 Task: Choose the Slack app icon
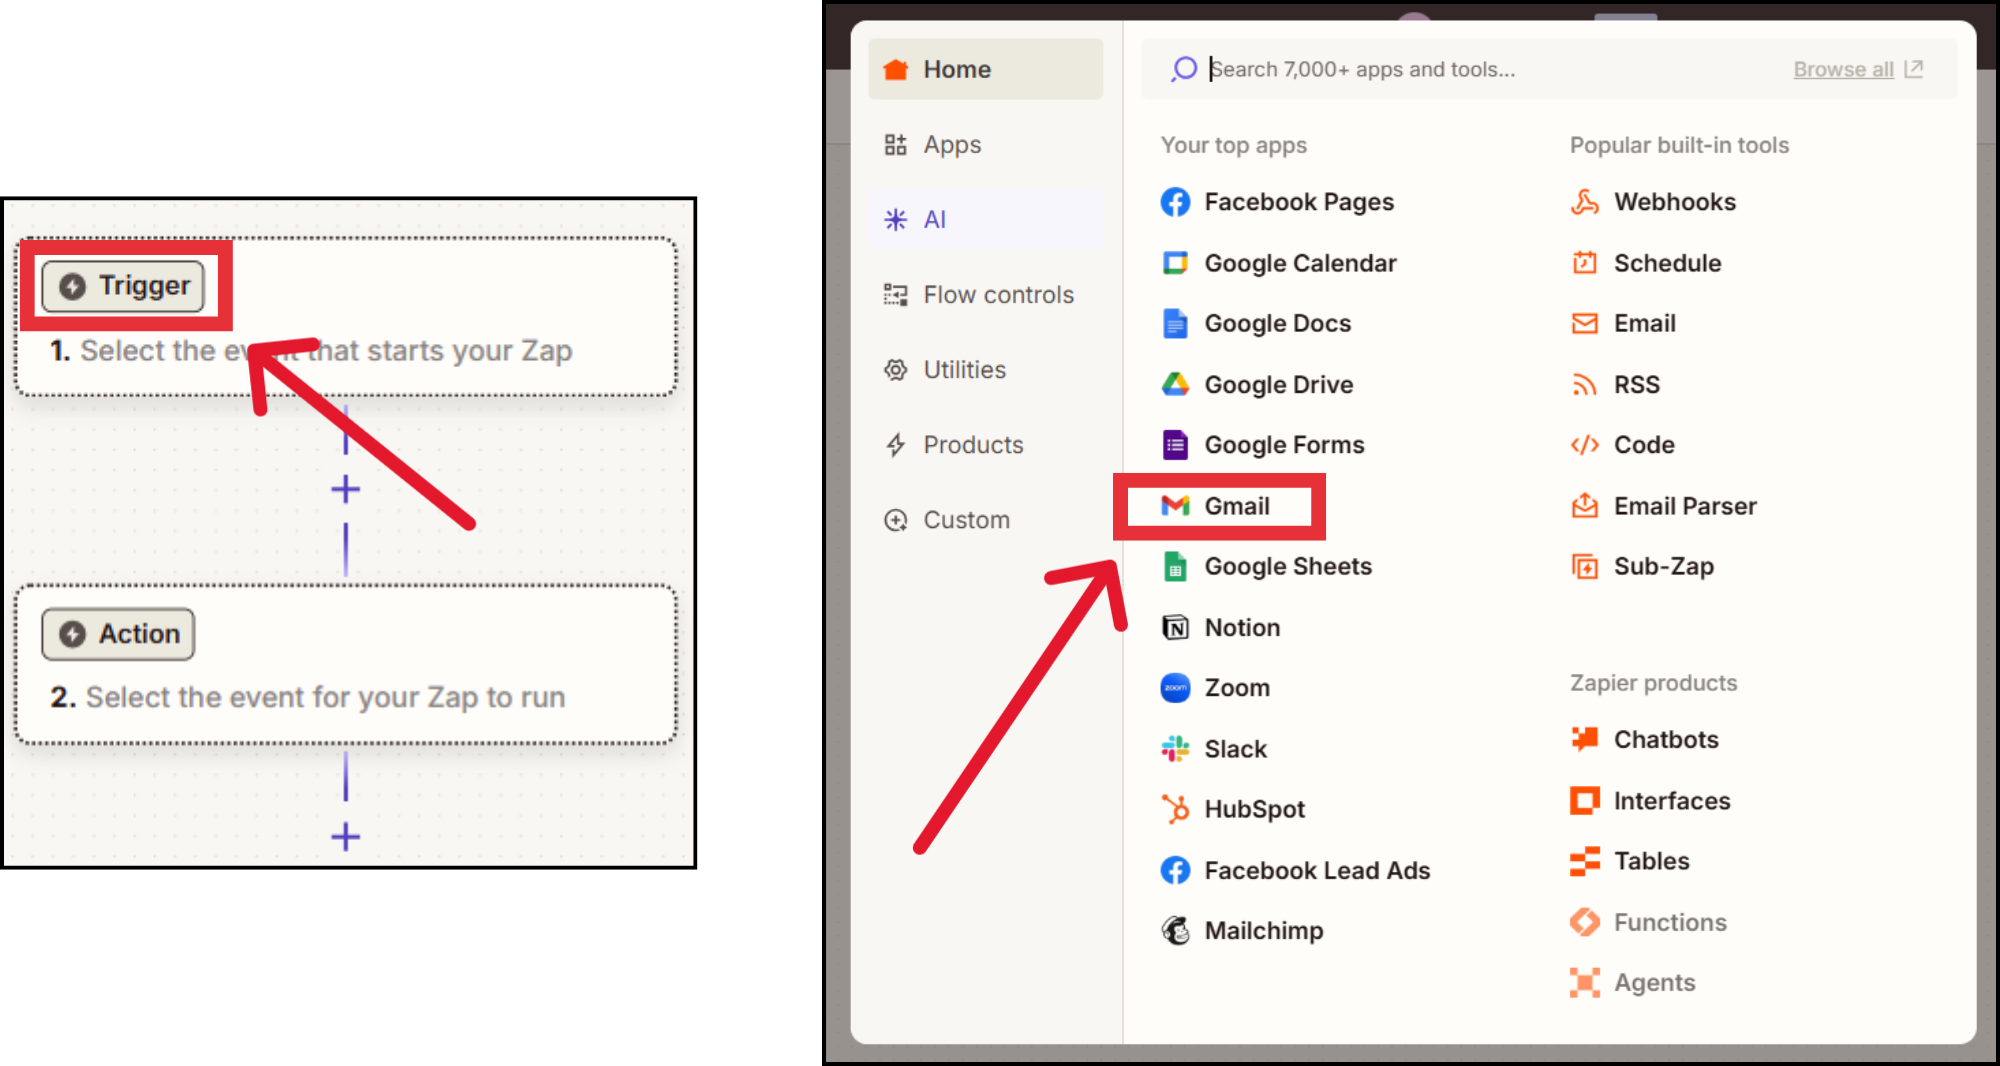coord(1175,749)
